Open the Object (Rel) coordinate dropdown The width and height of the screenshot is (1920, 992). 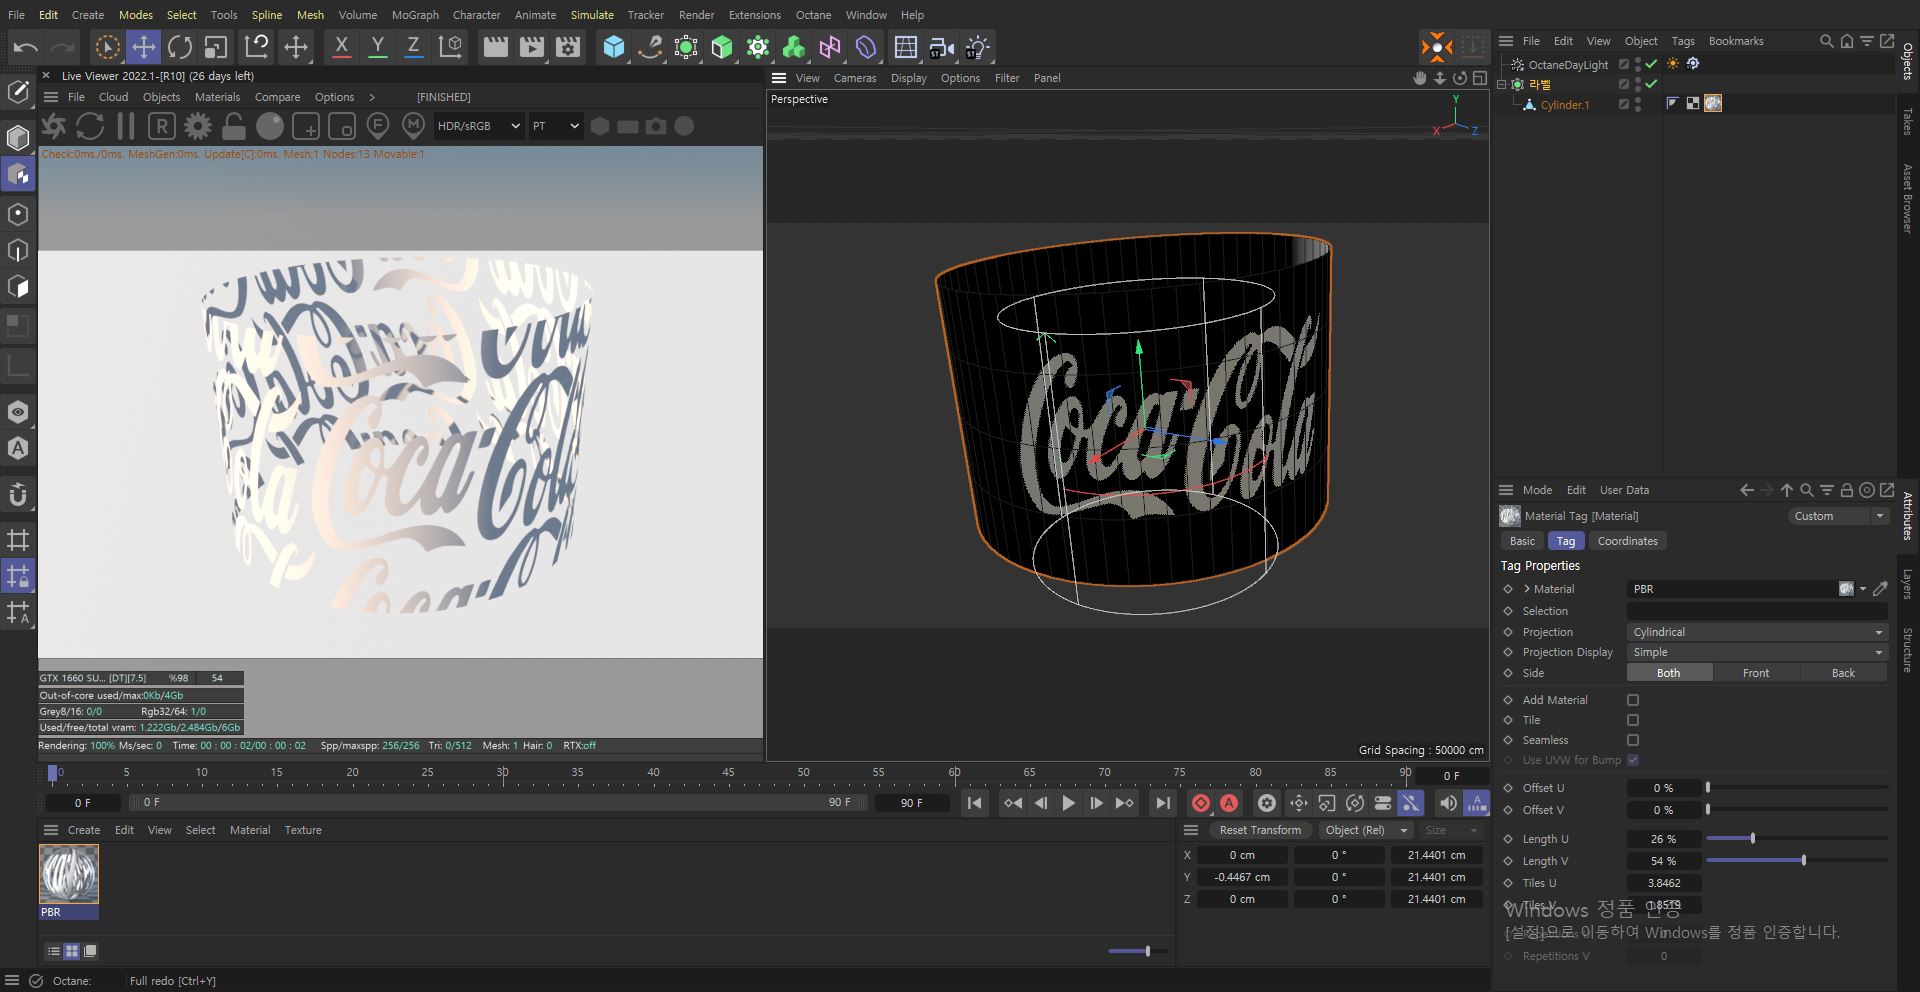(x=1364, y=830)
